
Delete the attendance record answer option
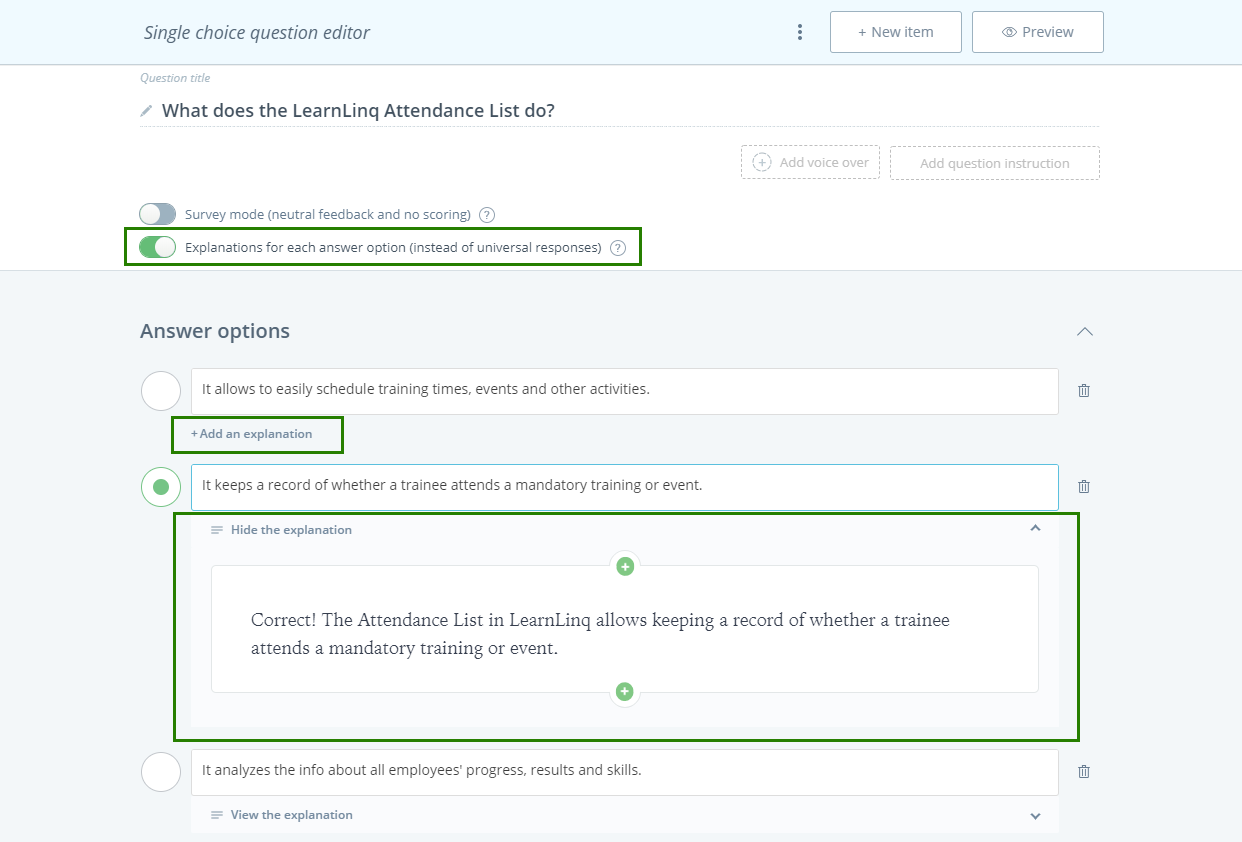[1084, 487]
